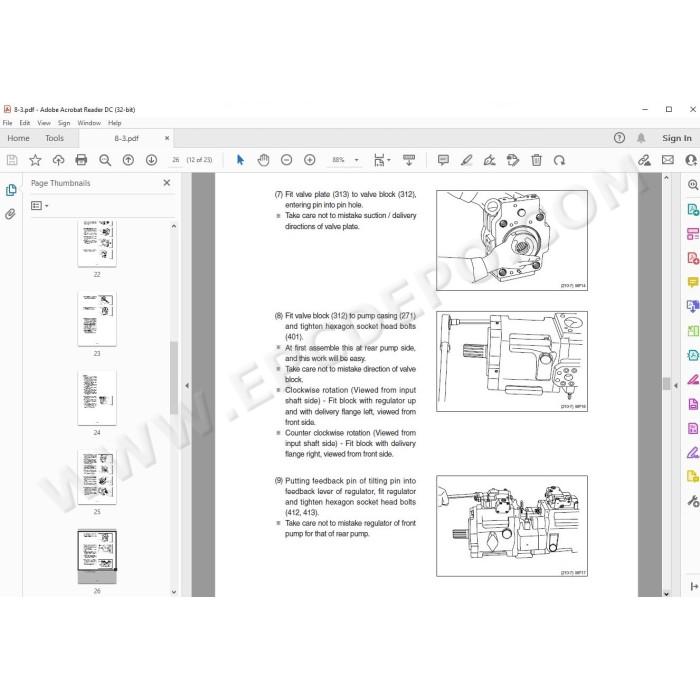
Task: Click the fill and sign icon at toolbar right
Action: pos(644,160)
